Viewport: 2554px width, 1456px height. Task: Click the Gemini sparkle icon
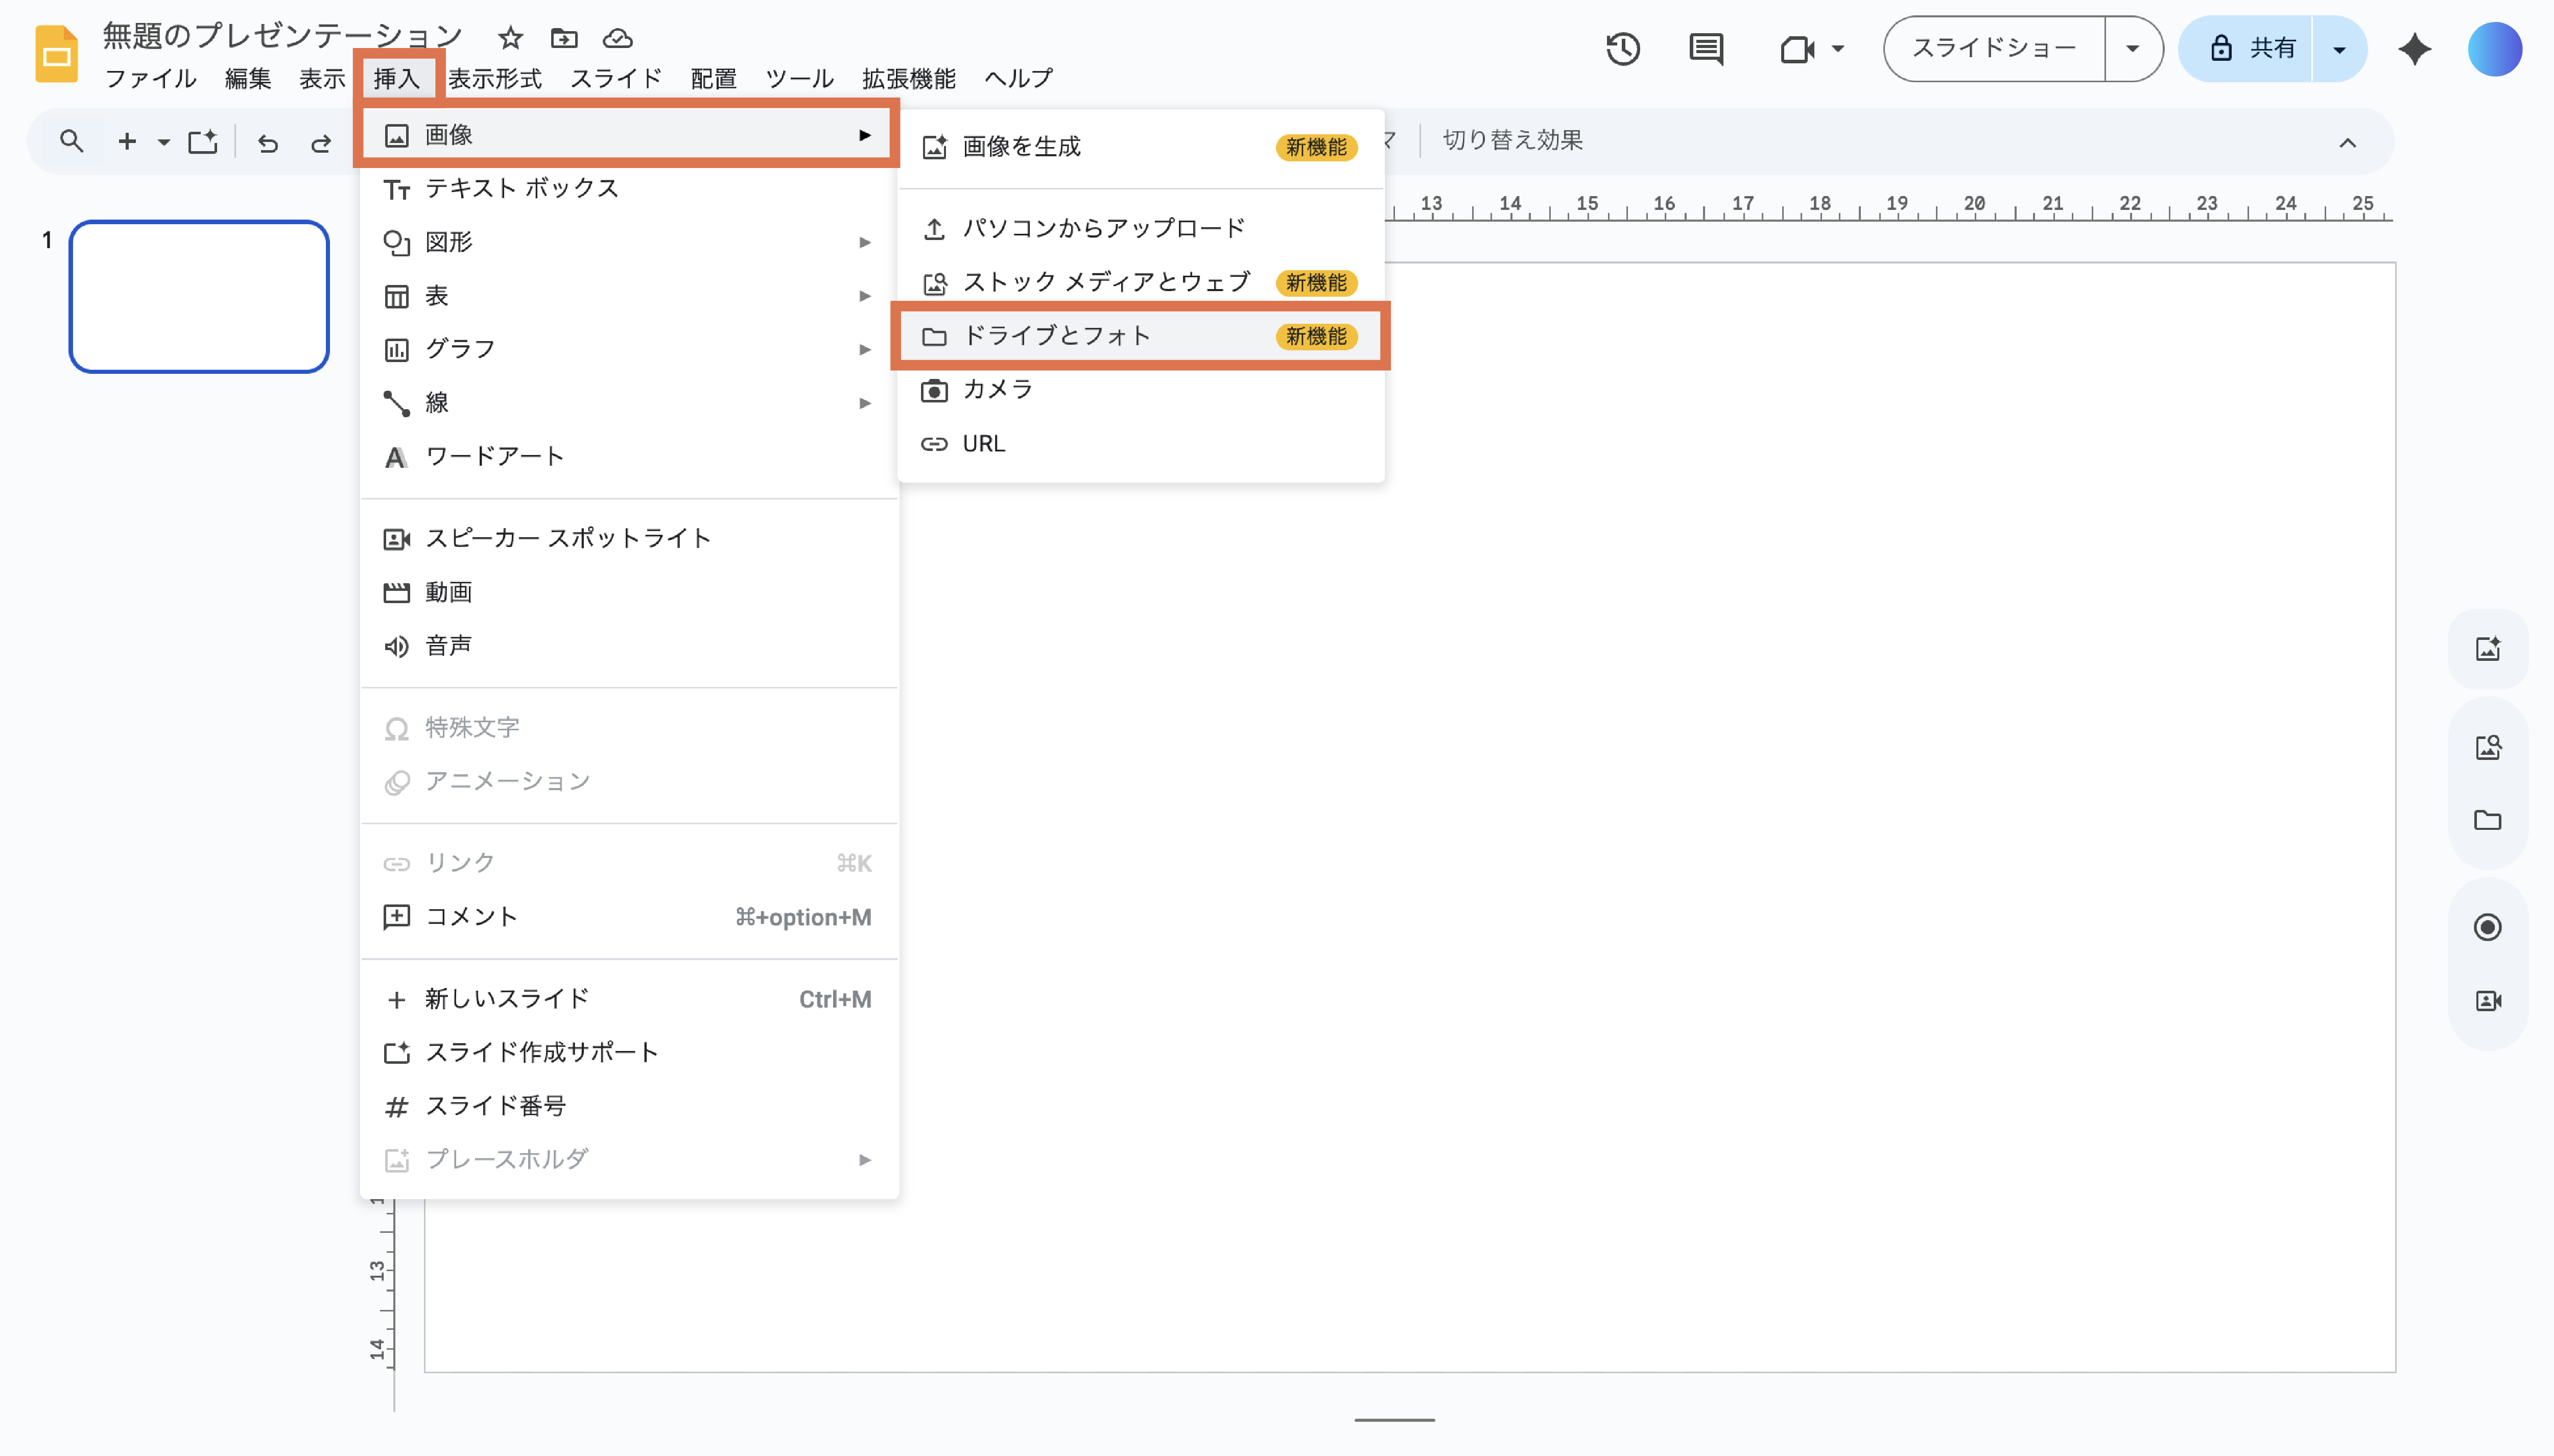click(x=2414, y=48)
